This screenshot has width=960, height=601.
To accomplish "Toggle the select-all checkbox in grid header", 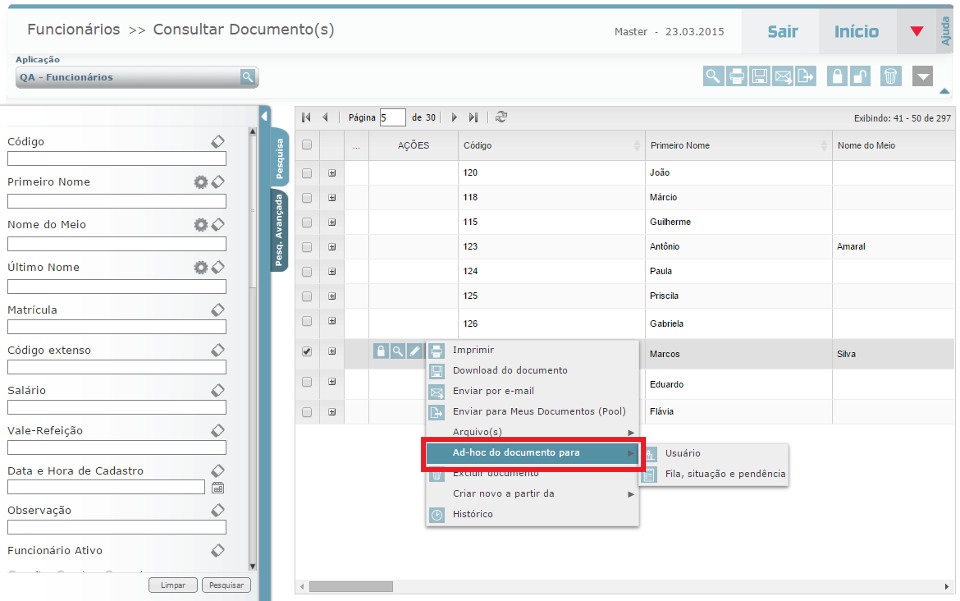I will 307,145.
